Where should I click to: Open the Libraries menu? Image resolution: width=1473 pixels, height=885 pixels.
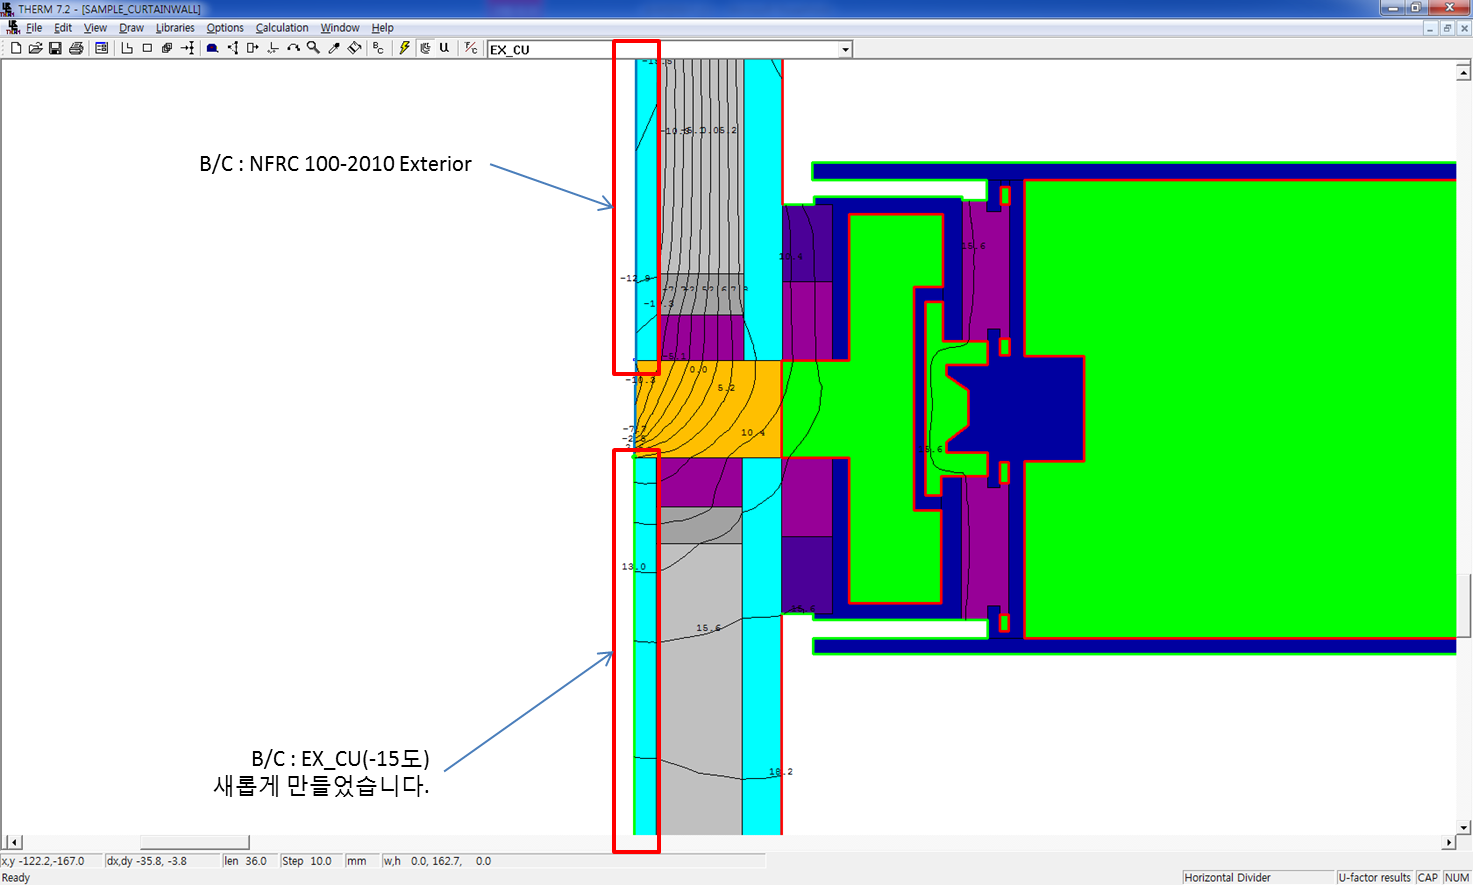pos(175,28)
